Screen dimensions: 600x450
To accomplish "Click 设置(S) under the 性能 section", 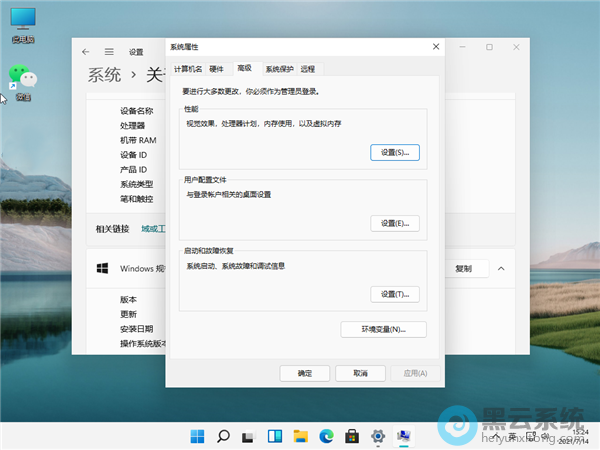I will (x=394, y=152).
